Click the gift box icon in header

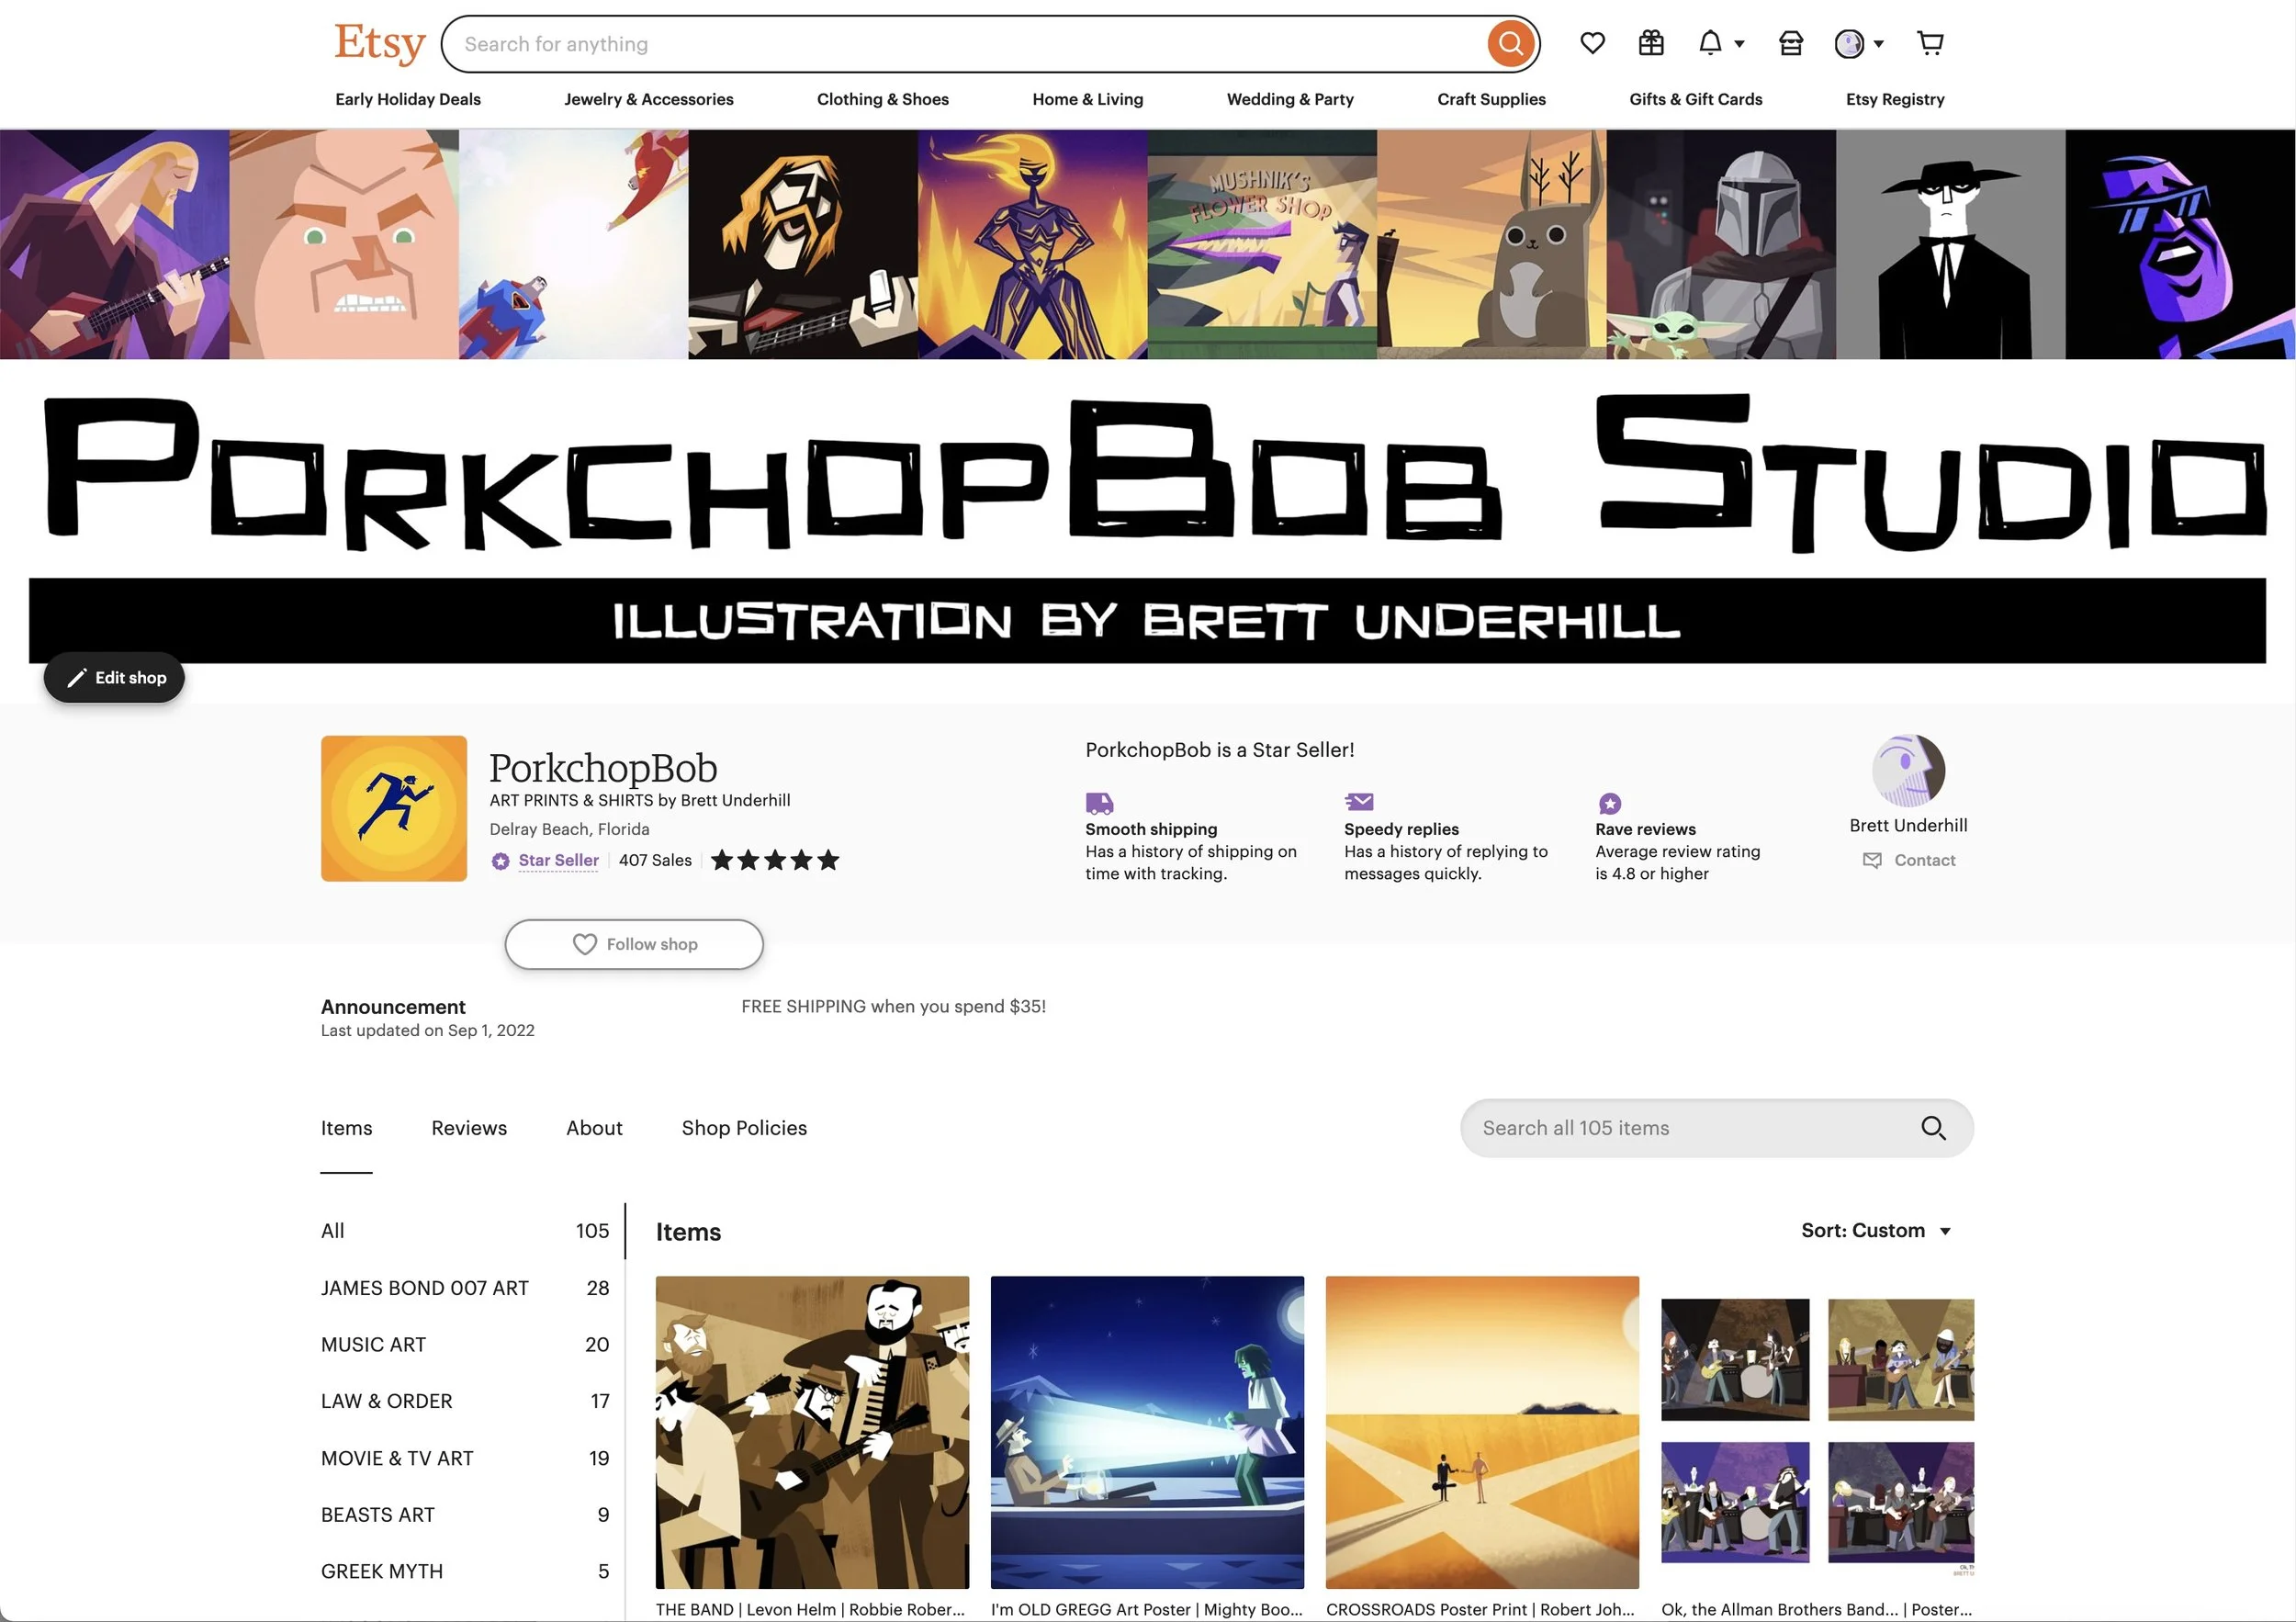click(x=1651, y=43)
